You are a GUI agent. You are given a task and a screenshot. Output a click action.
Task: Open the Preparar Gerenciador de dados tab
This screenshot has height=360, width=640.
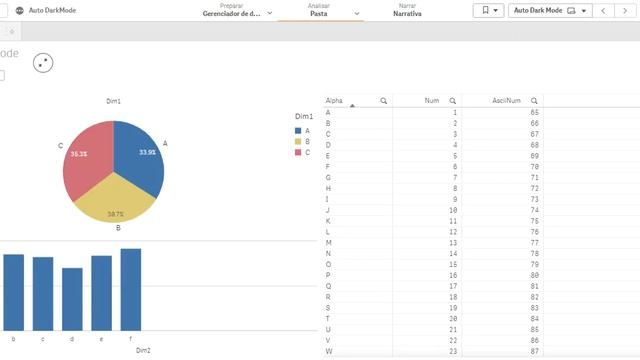coord(231,10)
